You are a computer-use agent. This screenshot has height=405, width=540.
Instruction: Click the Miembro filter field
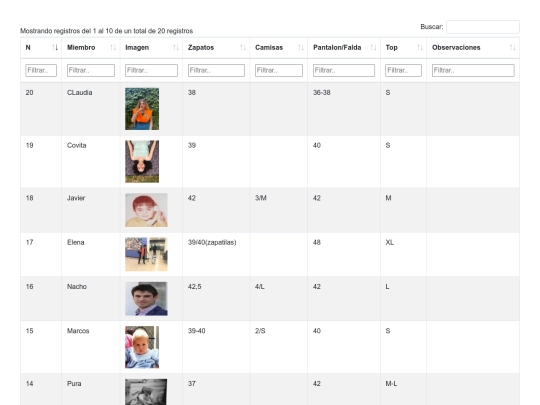(91, 70)
